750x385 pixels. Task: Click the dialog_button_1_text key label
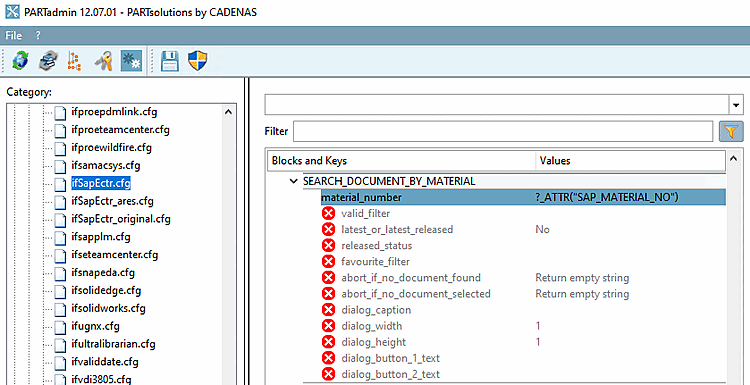(390, 358)
